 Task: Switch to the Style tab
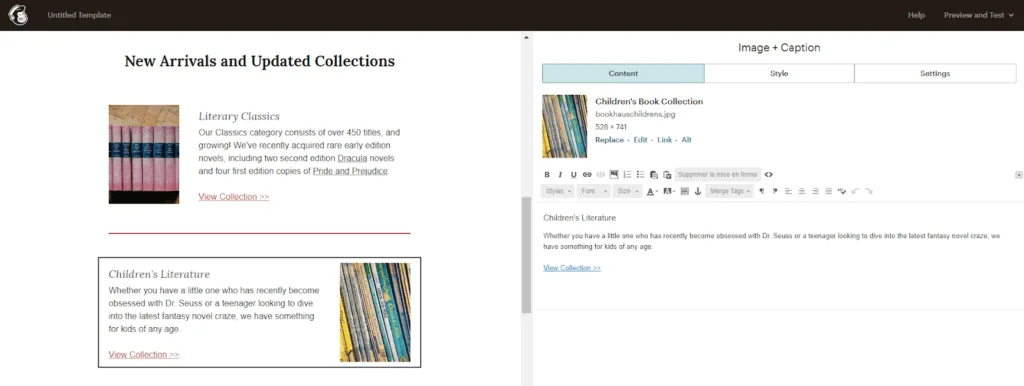point(779,74)
